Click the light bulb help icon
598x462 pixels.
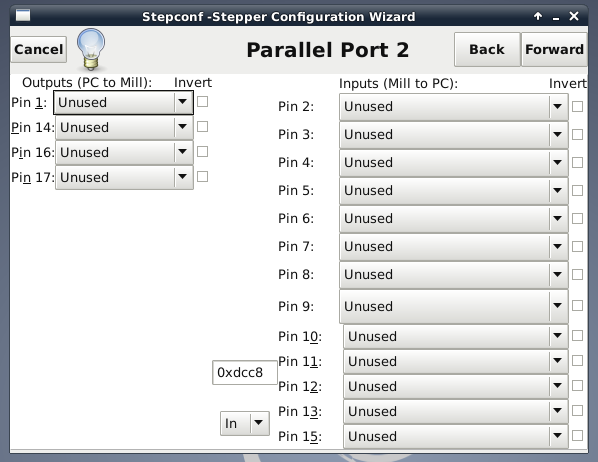91,49
